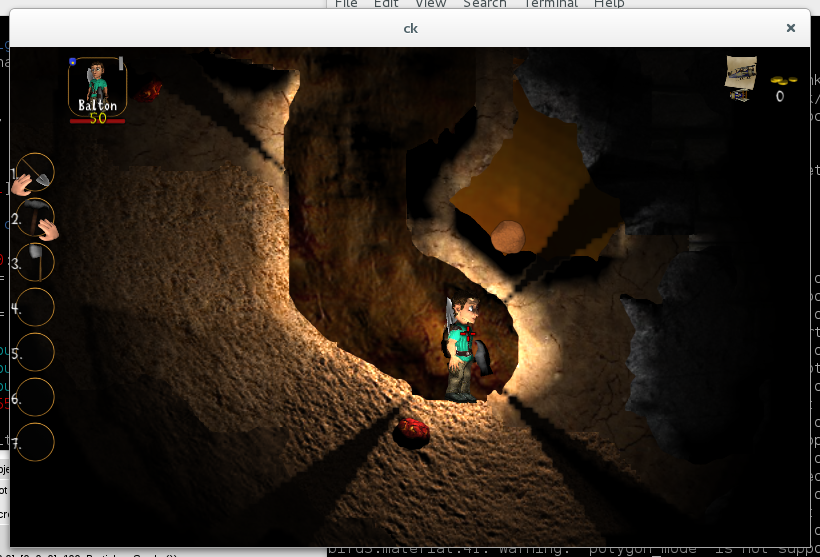Select empty inventory slot 4
820x557 pixels.
pos(35,308)
